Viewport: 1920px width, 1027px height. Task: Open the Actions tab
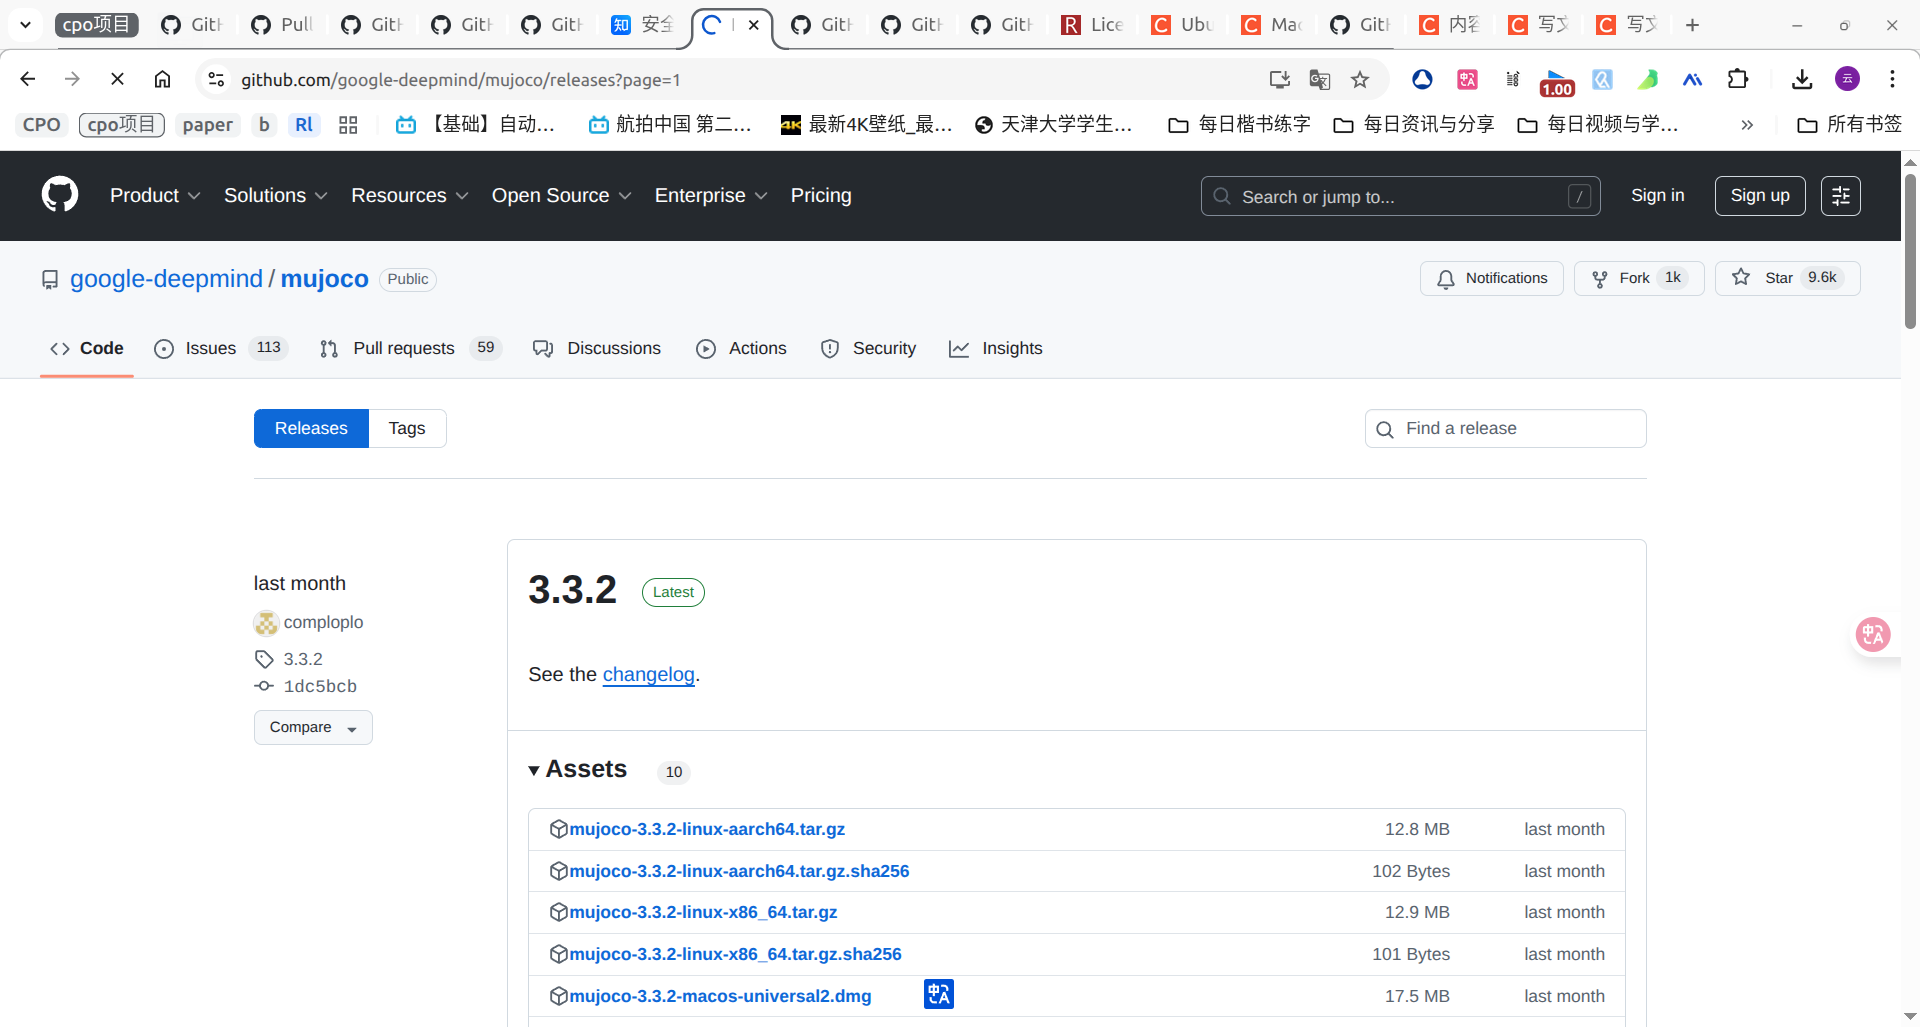tap(741, 348)
